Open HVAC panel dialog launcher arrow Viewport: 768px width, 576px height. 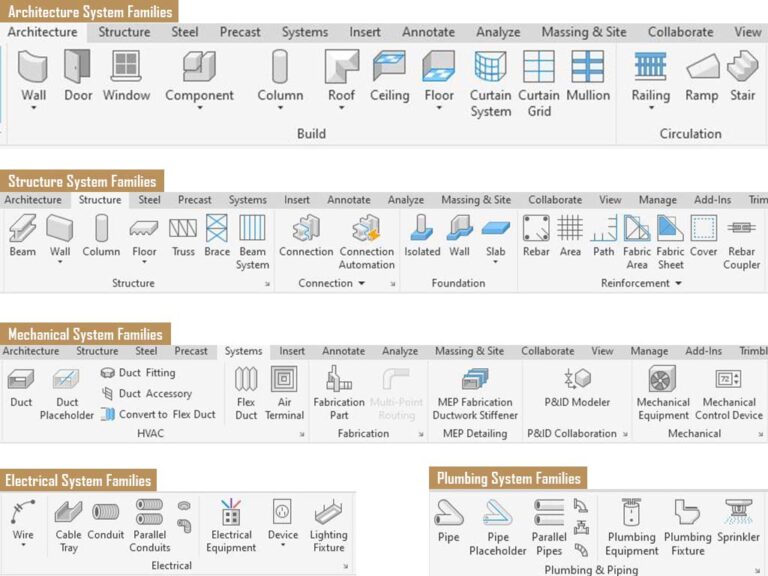point(302,435)
